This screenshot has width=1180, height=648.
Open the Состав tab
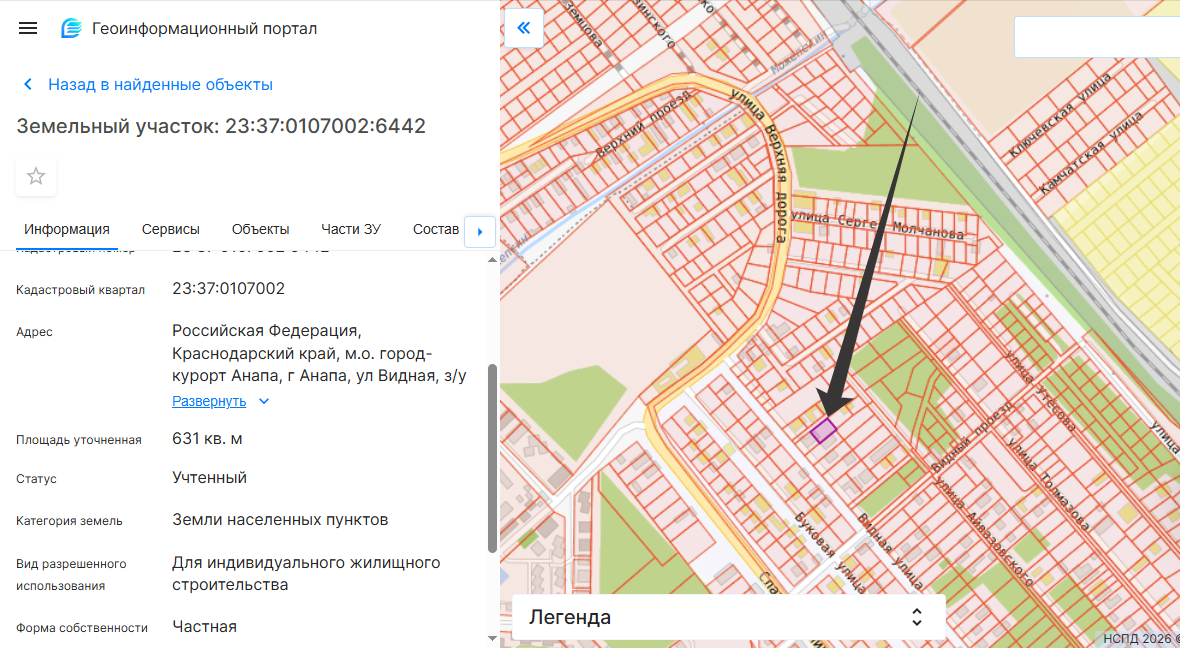pyautogui.click(x=436, y=229)
